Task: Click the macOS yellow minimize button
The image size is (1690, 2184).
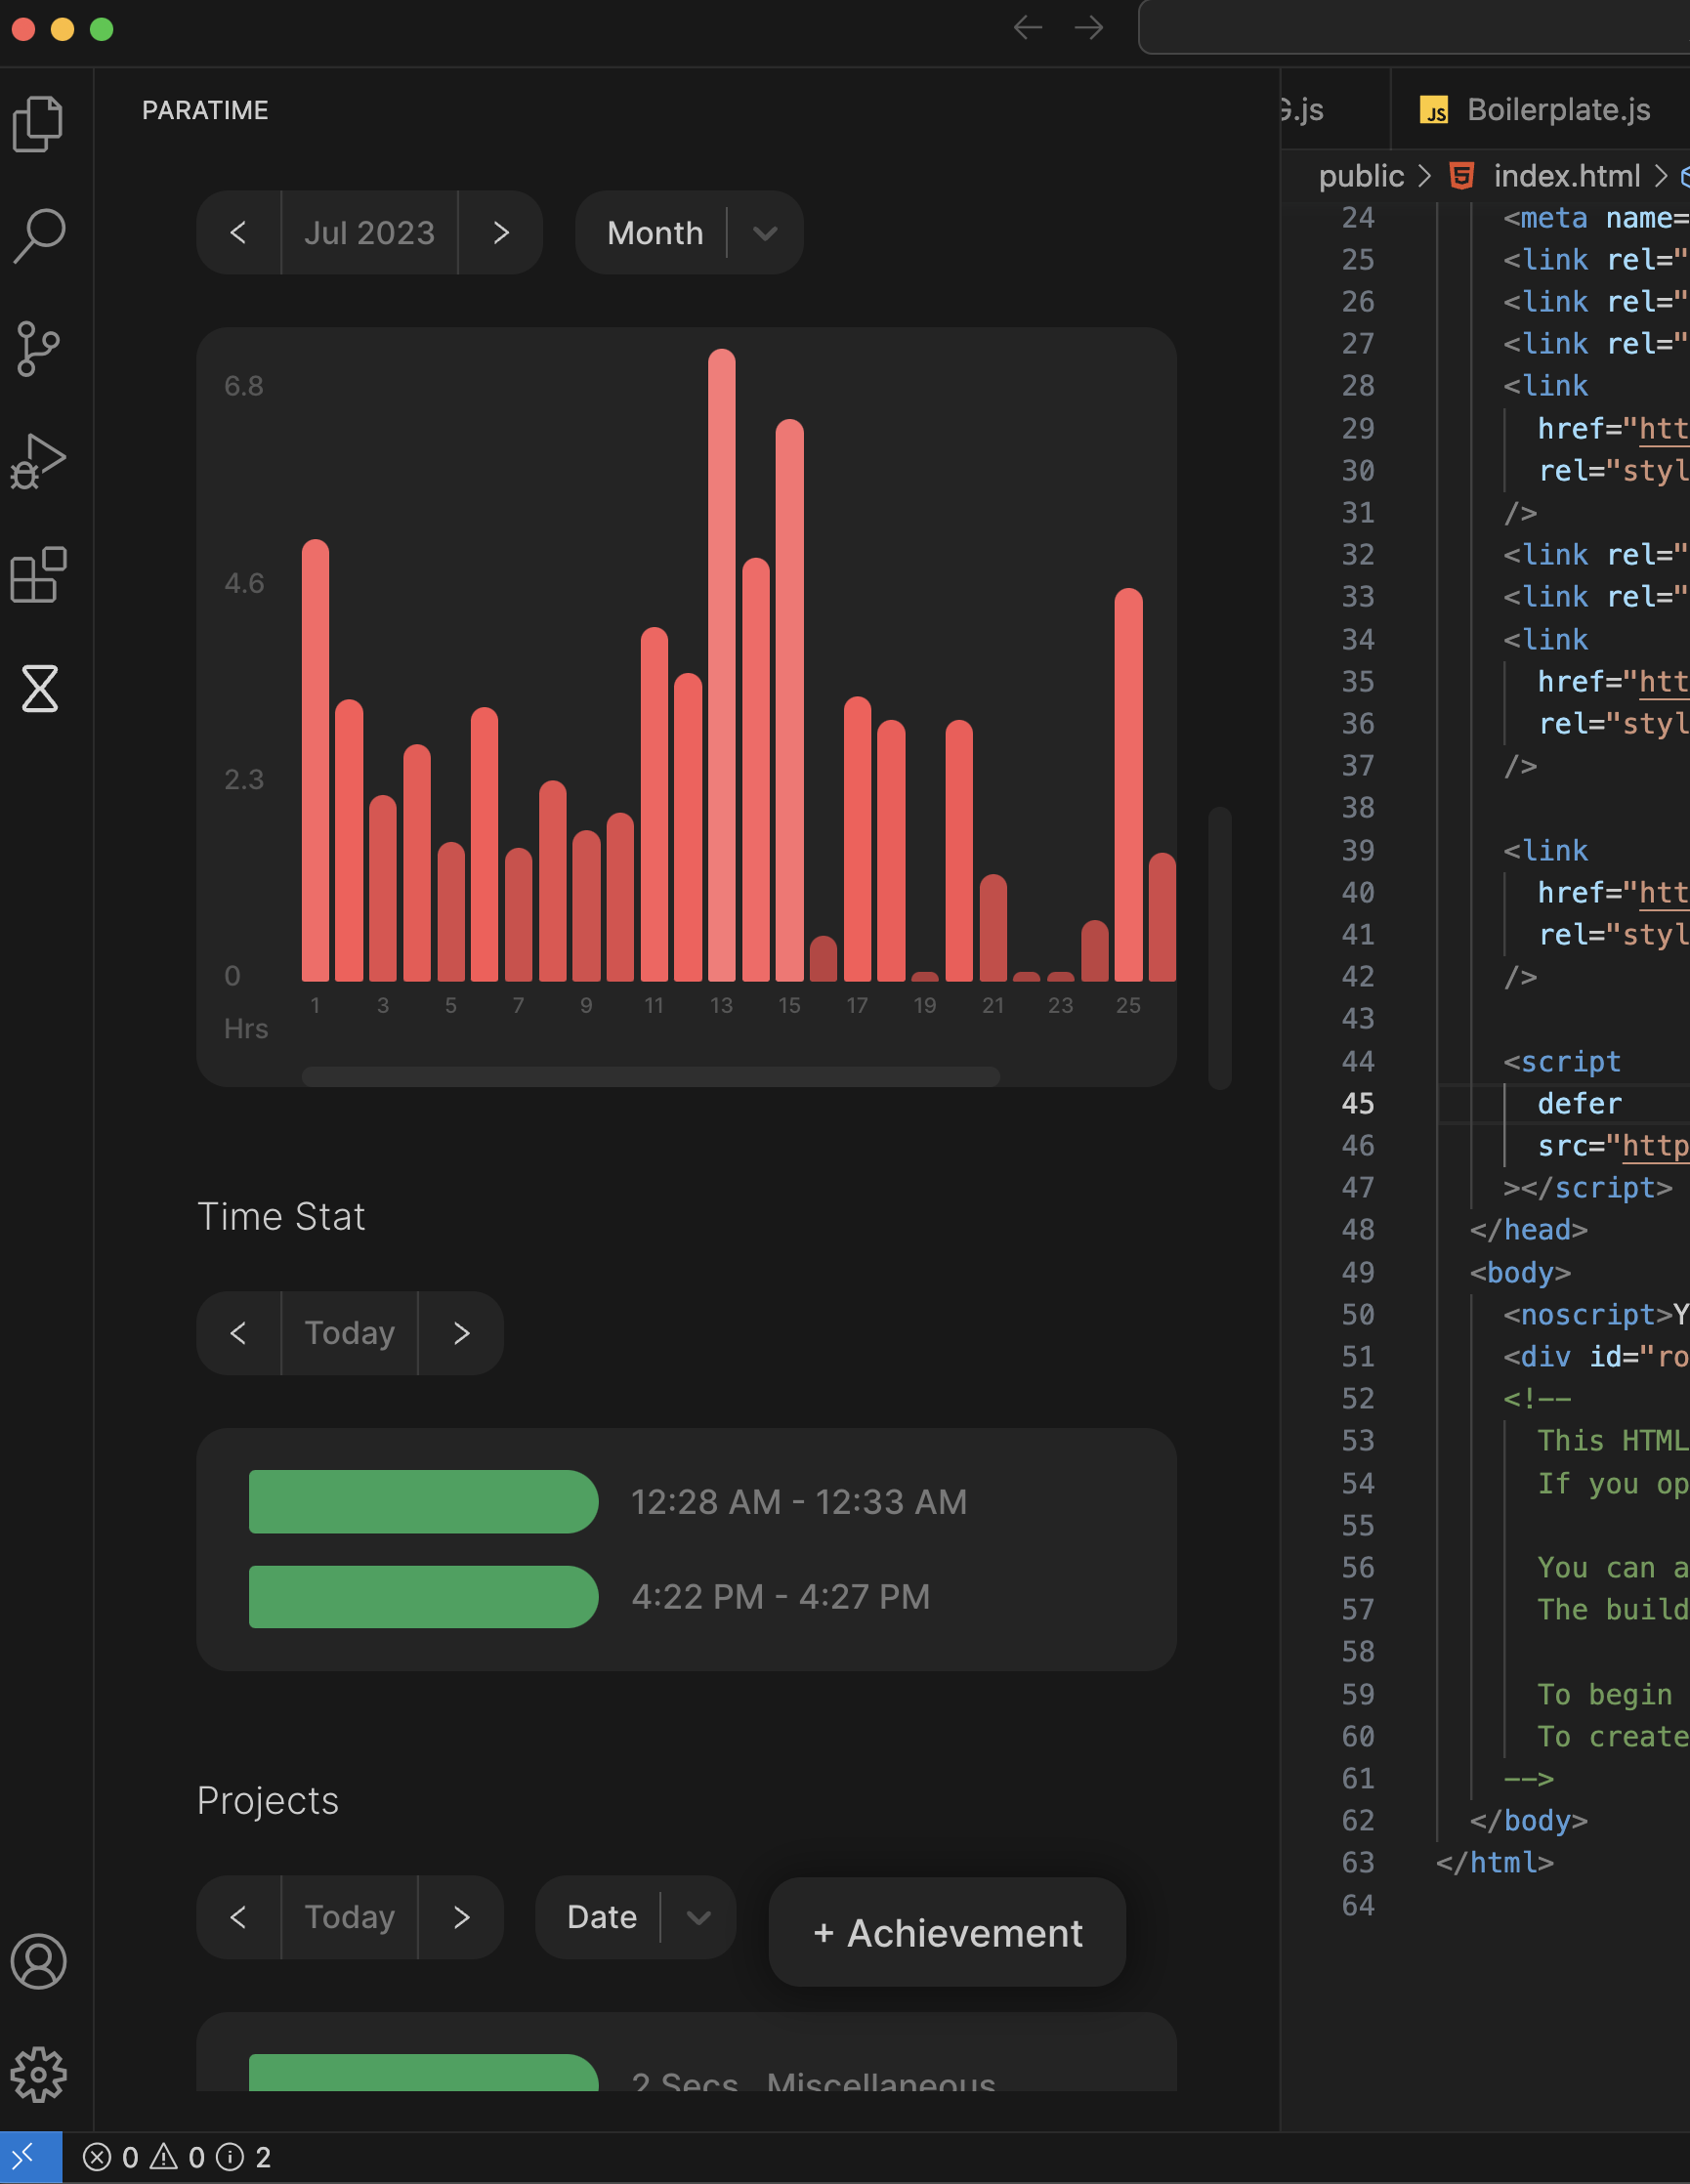Action: coord(63,29)
